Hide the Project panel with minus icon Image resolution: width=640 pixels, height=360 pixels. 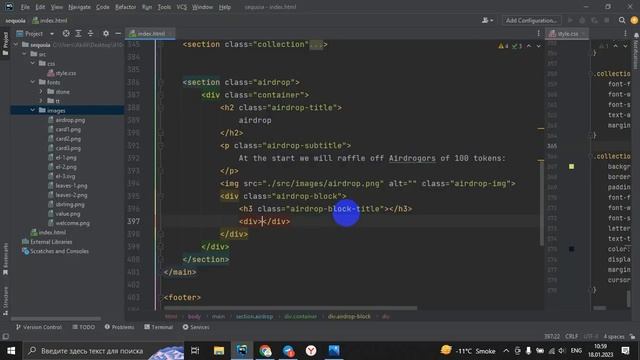[118, 33]
